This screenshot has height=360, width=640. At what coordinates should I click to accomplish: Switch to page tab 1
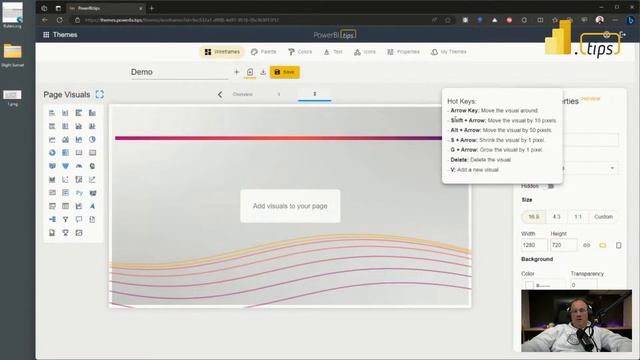pos(279,94)
